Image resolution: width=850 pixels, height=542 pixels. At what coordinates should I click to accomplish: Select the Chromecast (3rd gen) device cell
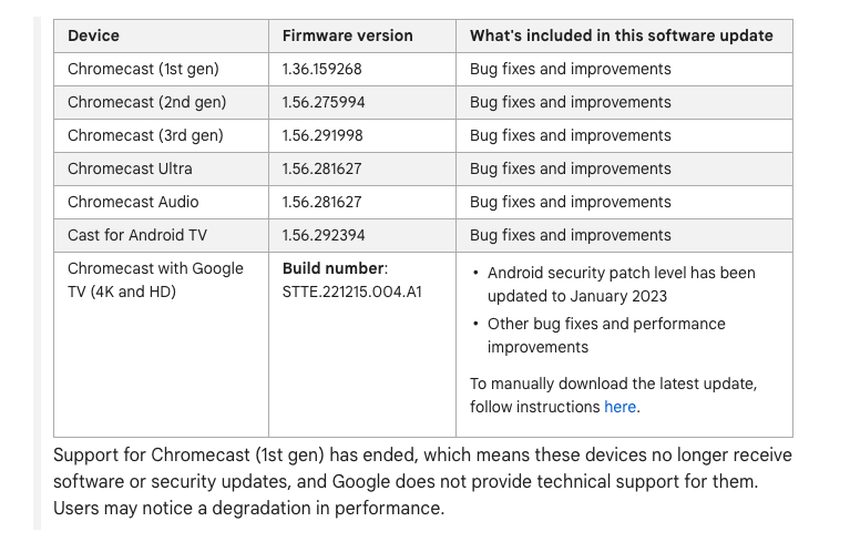(x=146, y=135)
